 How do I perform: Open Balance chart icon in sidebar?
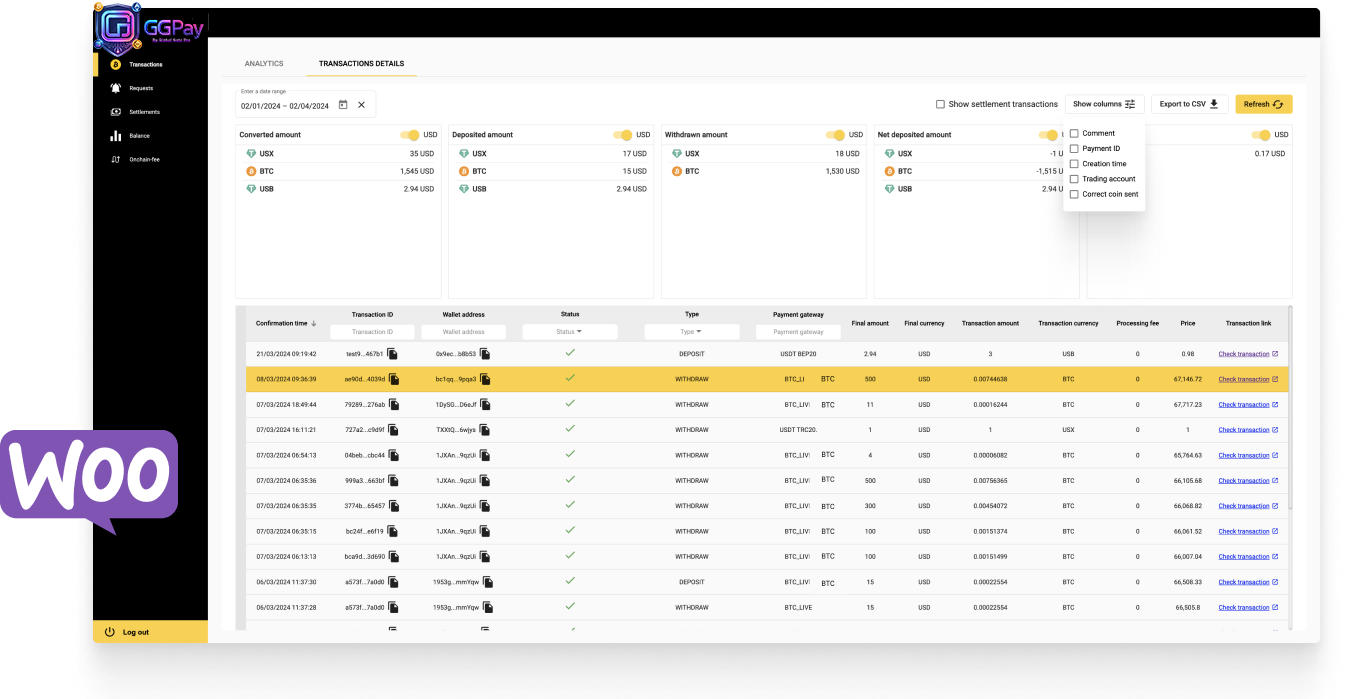point(116,136)
